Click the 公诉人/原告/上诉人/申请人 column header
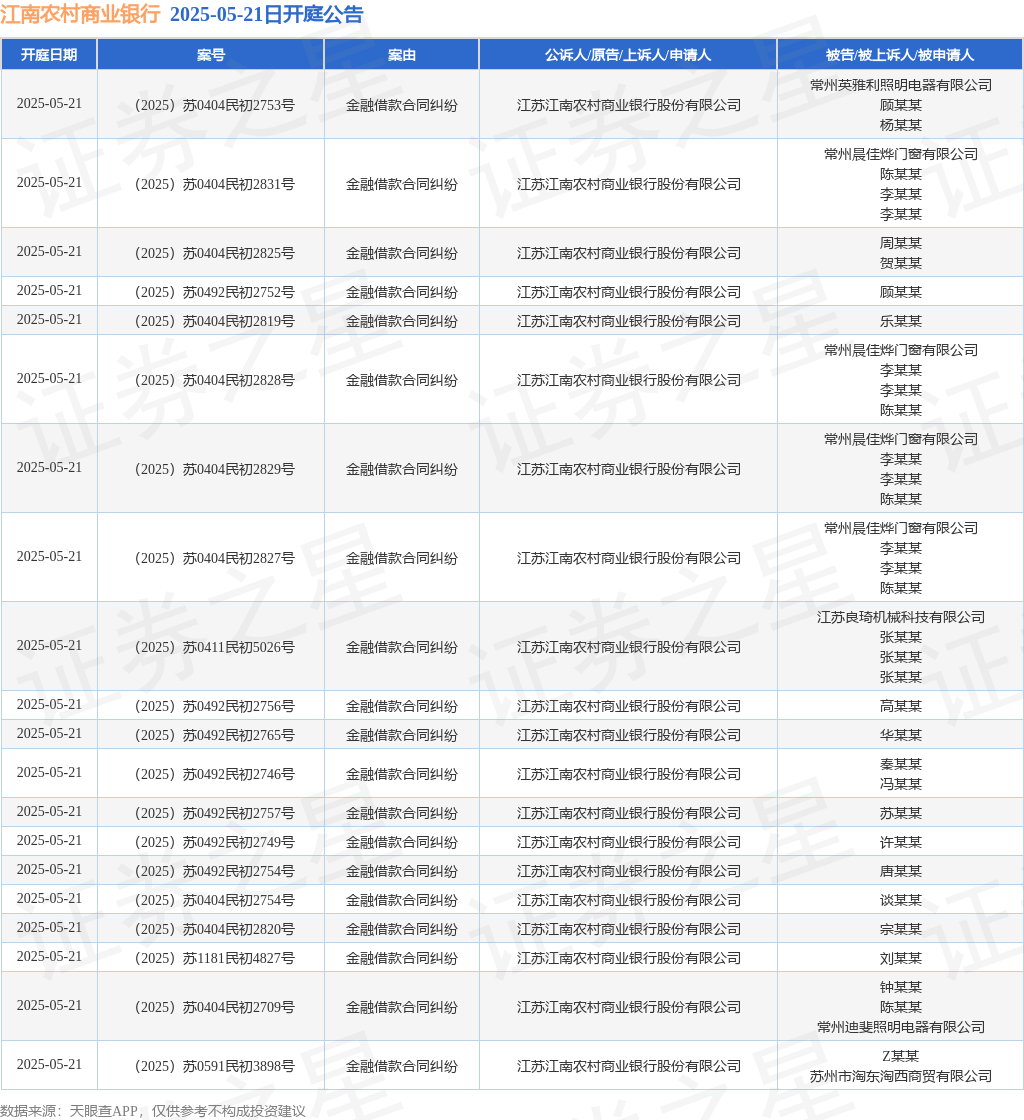Image resolution: width=1024 pixels, height=1120 pixels. [x=628, y=55]
